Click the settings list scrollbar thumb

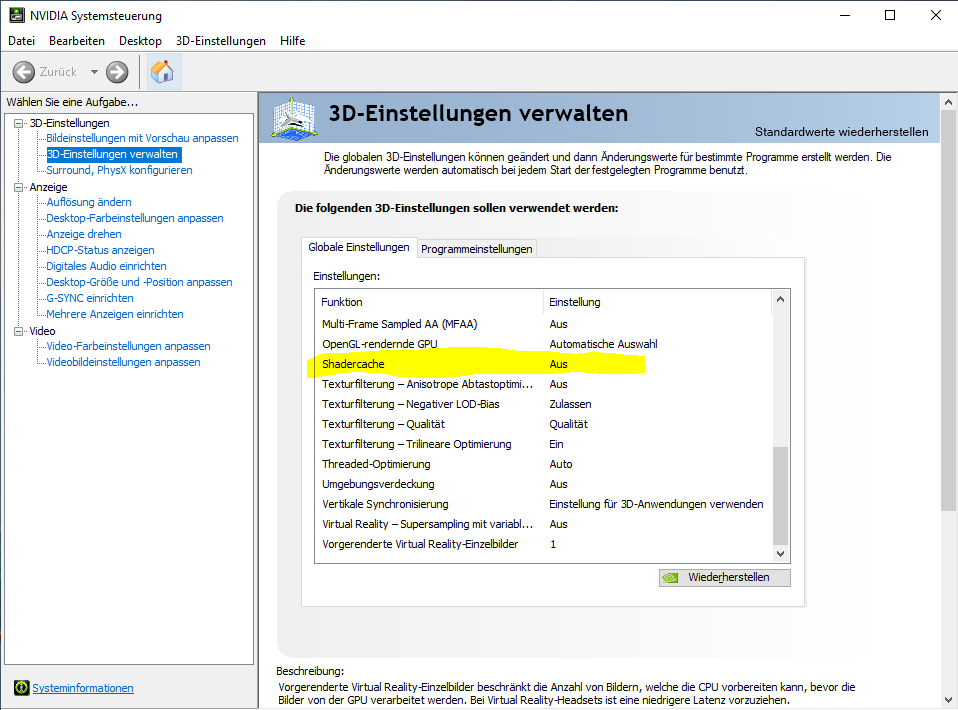780,496
